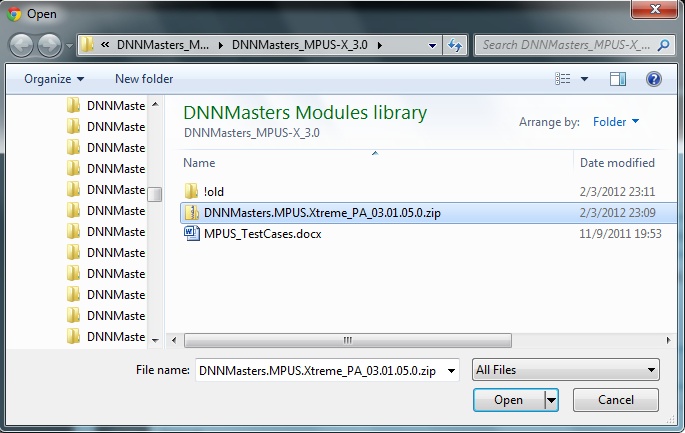This screenshot has height=433, width=685.
Task: Click the Refresh button in address bar
Action: tap(455, 45)
